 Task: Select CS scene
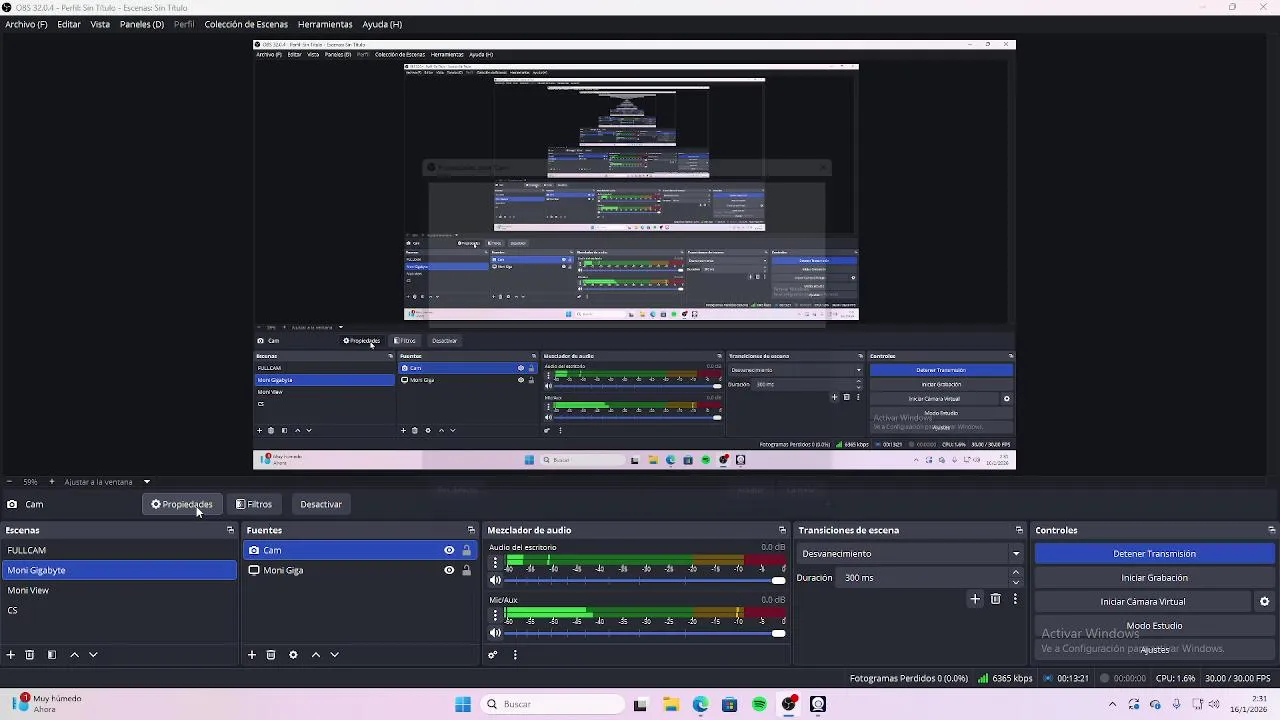(119, 610)
